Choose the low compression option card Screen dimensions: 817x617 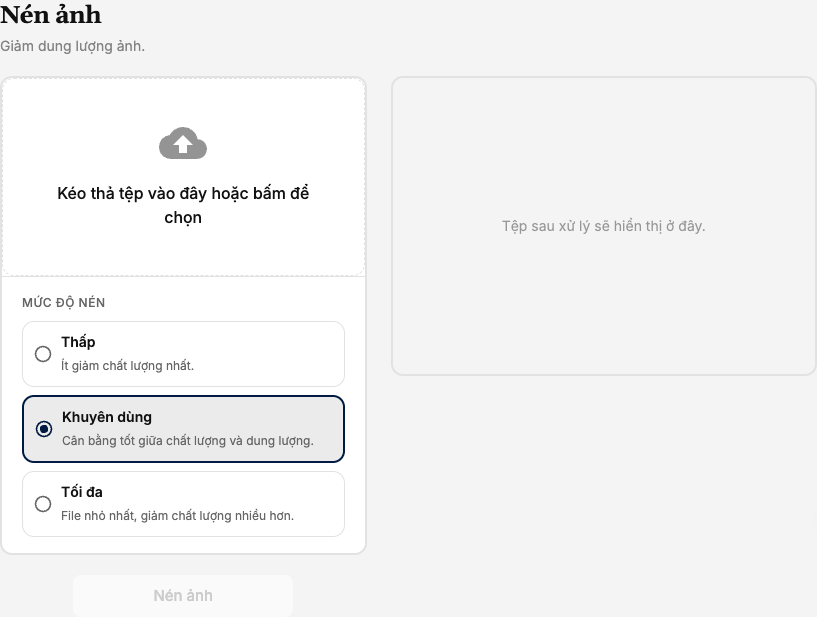pyautogui.click(x=183, y=354)
